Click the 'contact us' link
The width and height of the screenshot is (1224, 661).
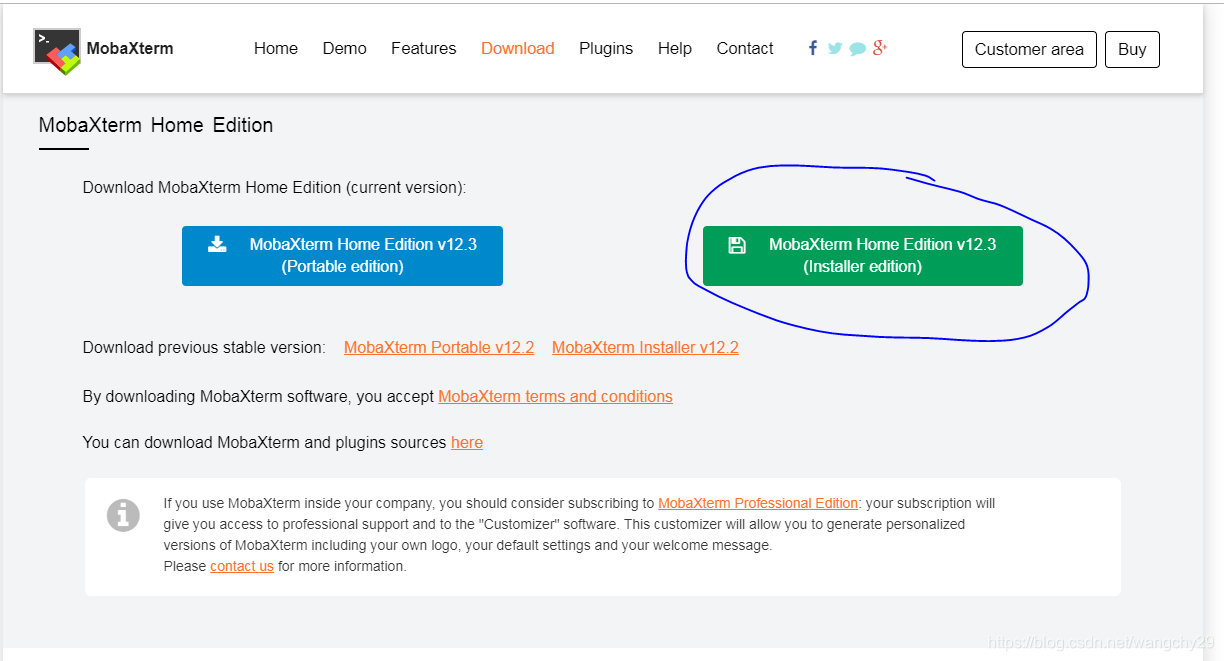coord(242,566)
